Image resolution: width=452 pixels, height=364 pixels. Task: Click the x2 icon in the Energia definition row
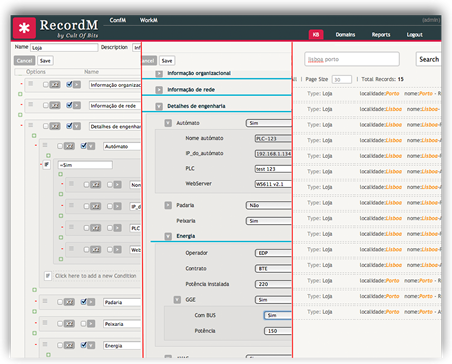69,345
